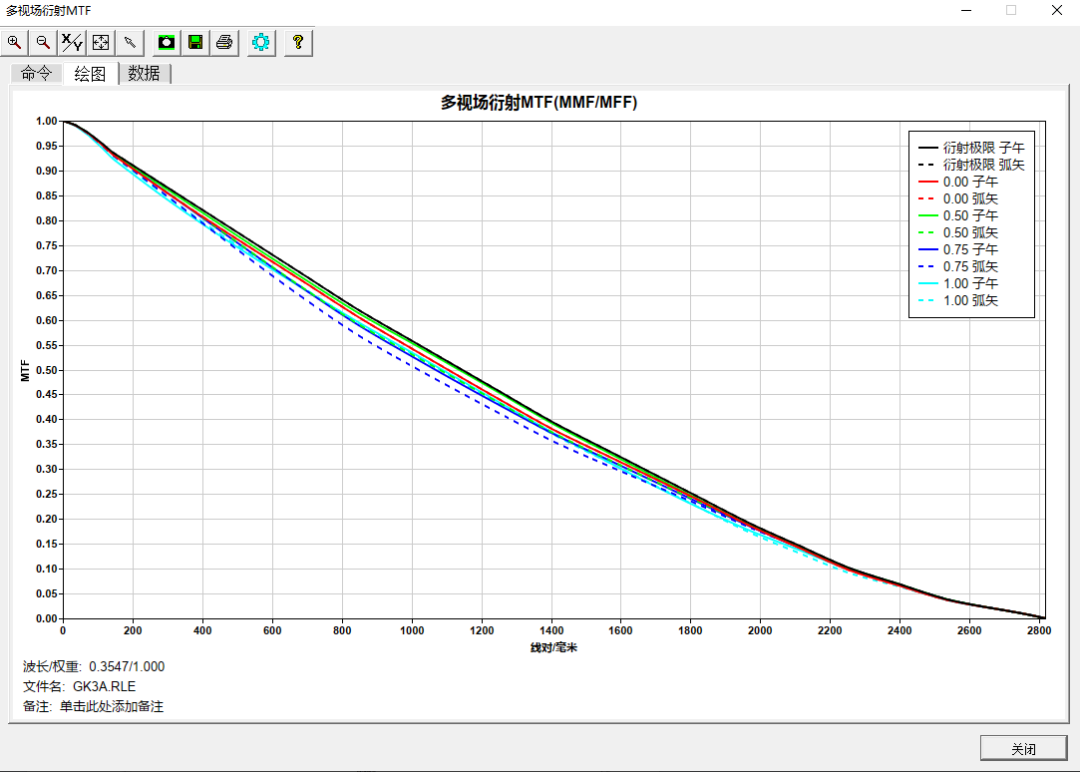This screenshot has height=772, width=1080.
Task: Click legend entry 1.00 弧矢
Action: click(x=958, y=300)
